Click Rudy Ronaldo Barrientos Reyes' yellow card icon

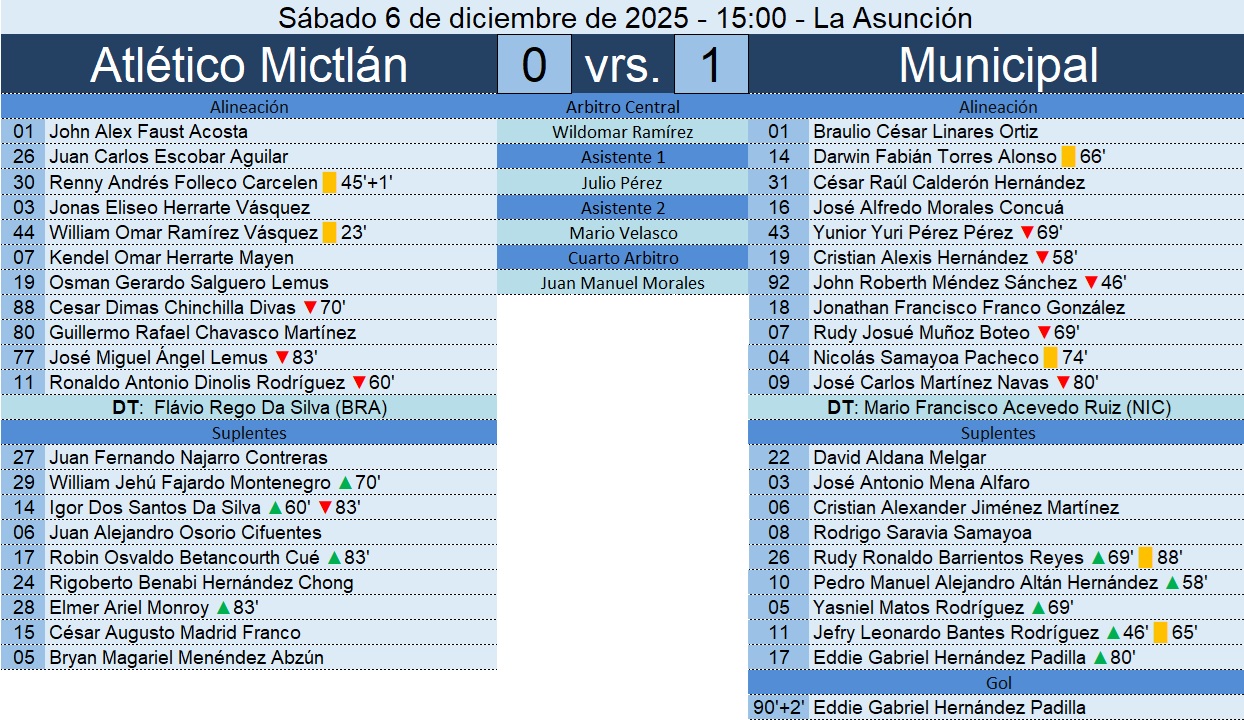click(x=1146, y=558)
